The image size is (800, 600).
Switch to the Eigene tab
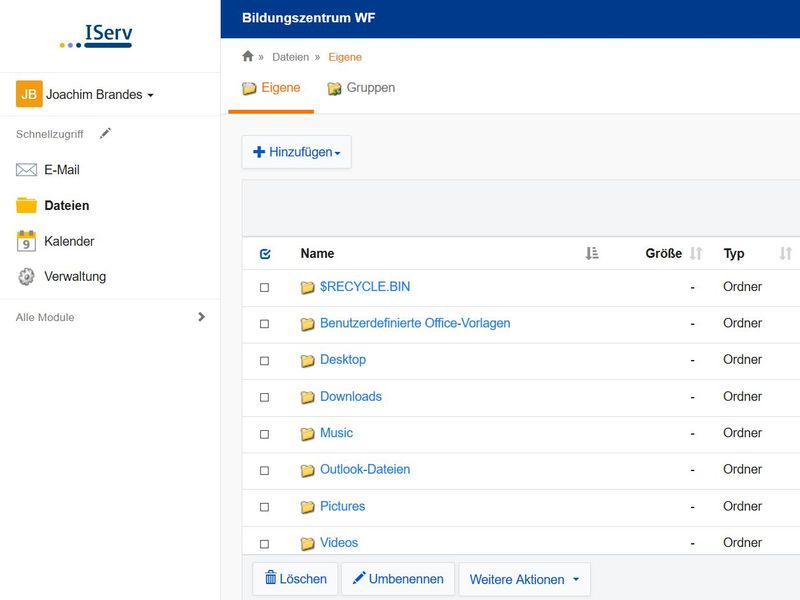tap(271, 88)
